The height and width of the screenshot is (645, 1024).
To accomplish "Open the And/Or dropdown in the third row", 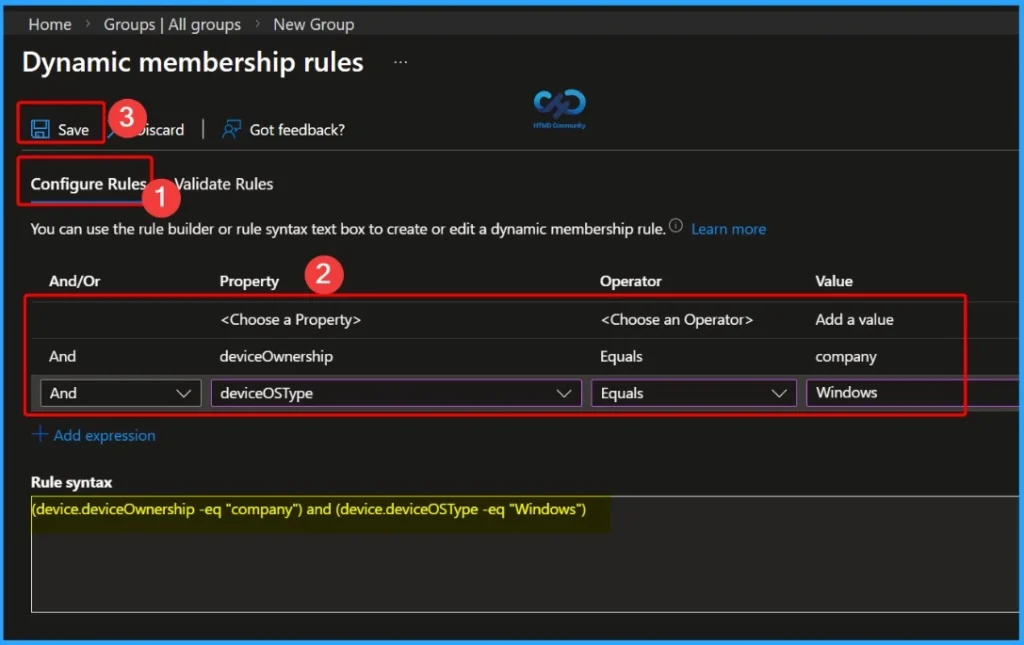I will point(120,392).
